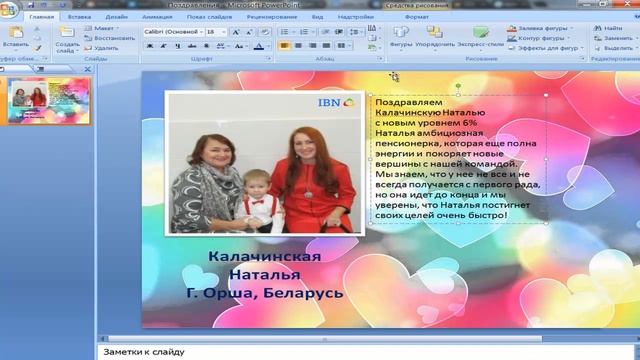Switch to the Формат drawing tools tab
640x360 pixels.
(x=417, y=17)
